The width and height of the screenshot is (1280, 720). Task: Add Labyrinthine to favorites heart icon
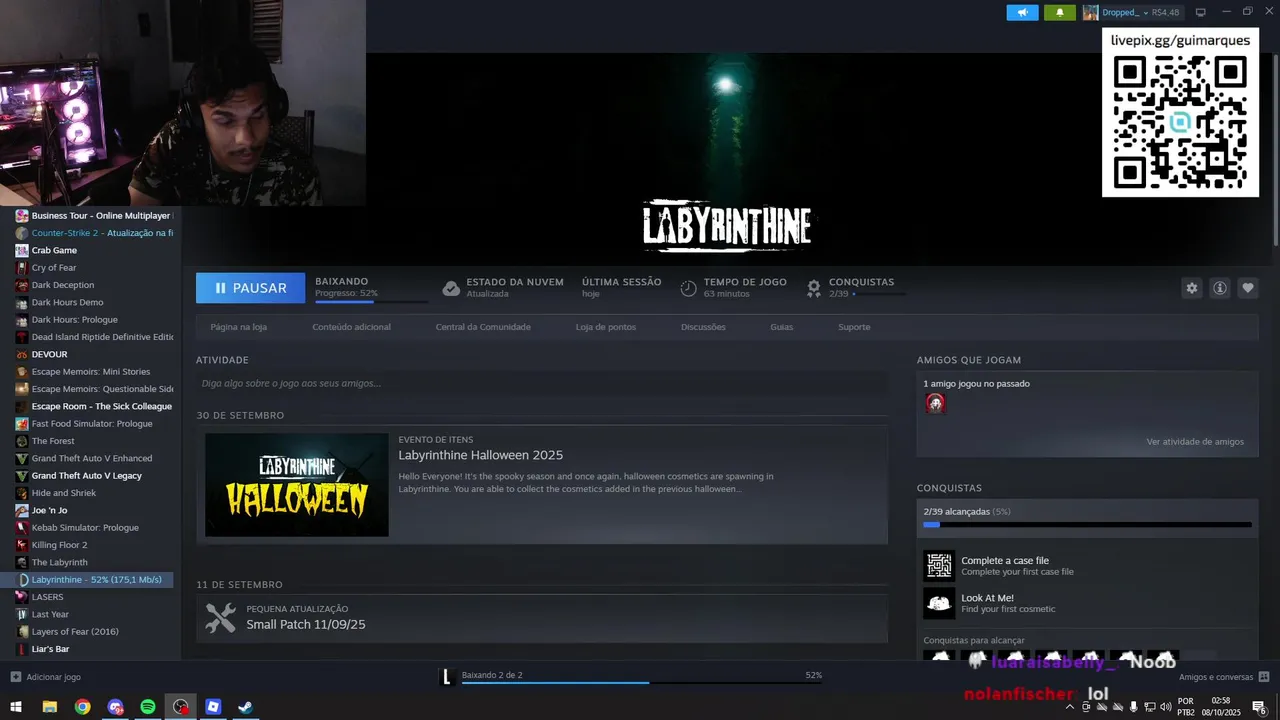pyautogui.click(x=1248, y=288)
